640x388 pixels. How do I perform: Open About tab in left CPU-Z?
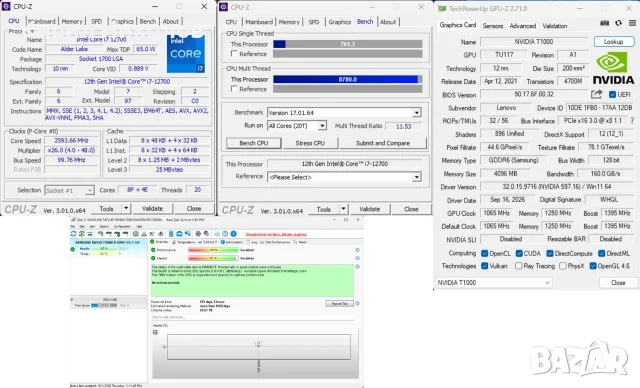171,21
